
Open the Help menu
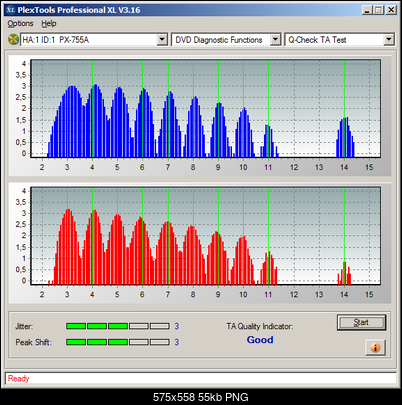coord(49,24)
